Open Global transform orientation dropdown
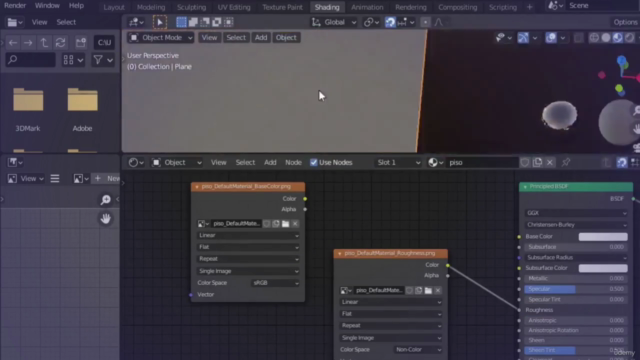 pos(334,22)
